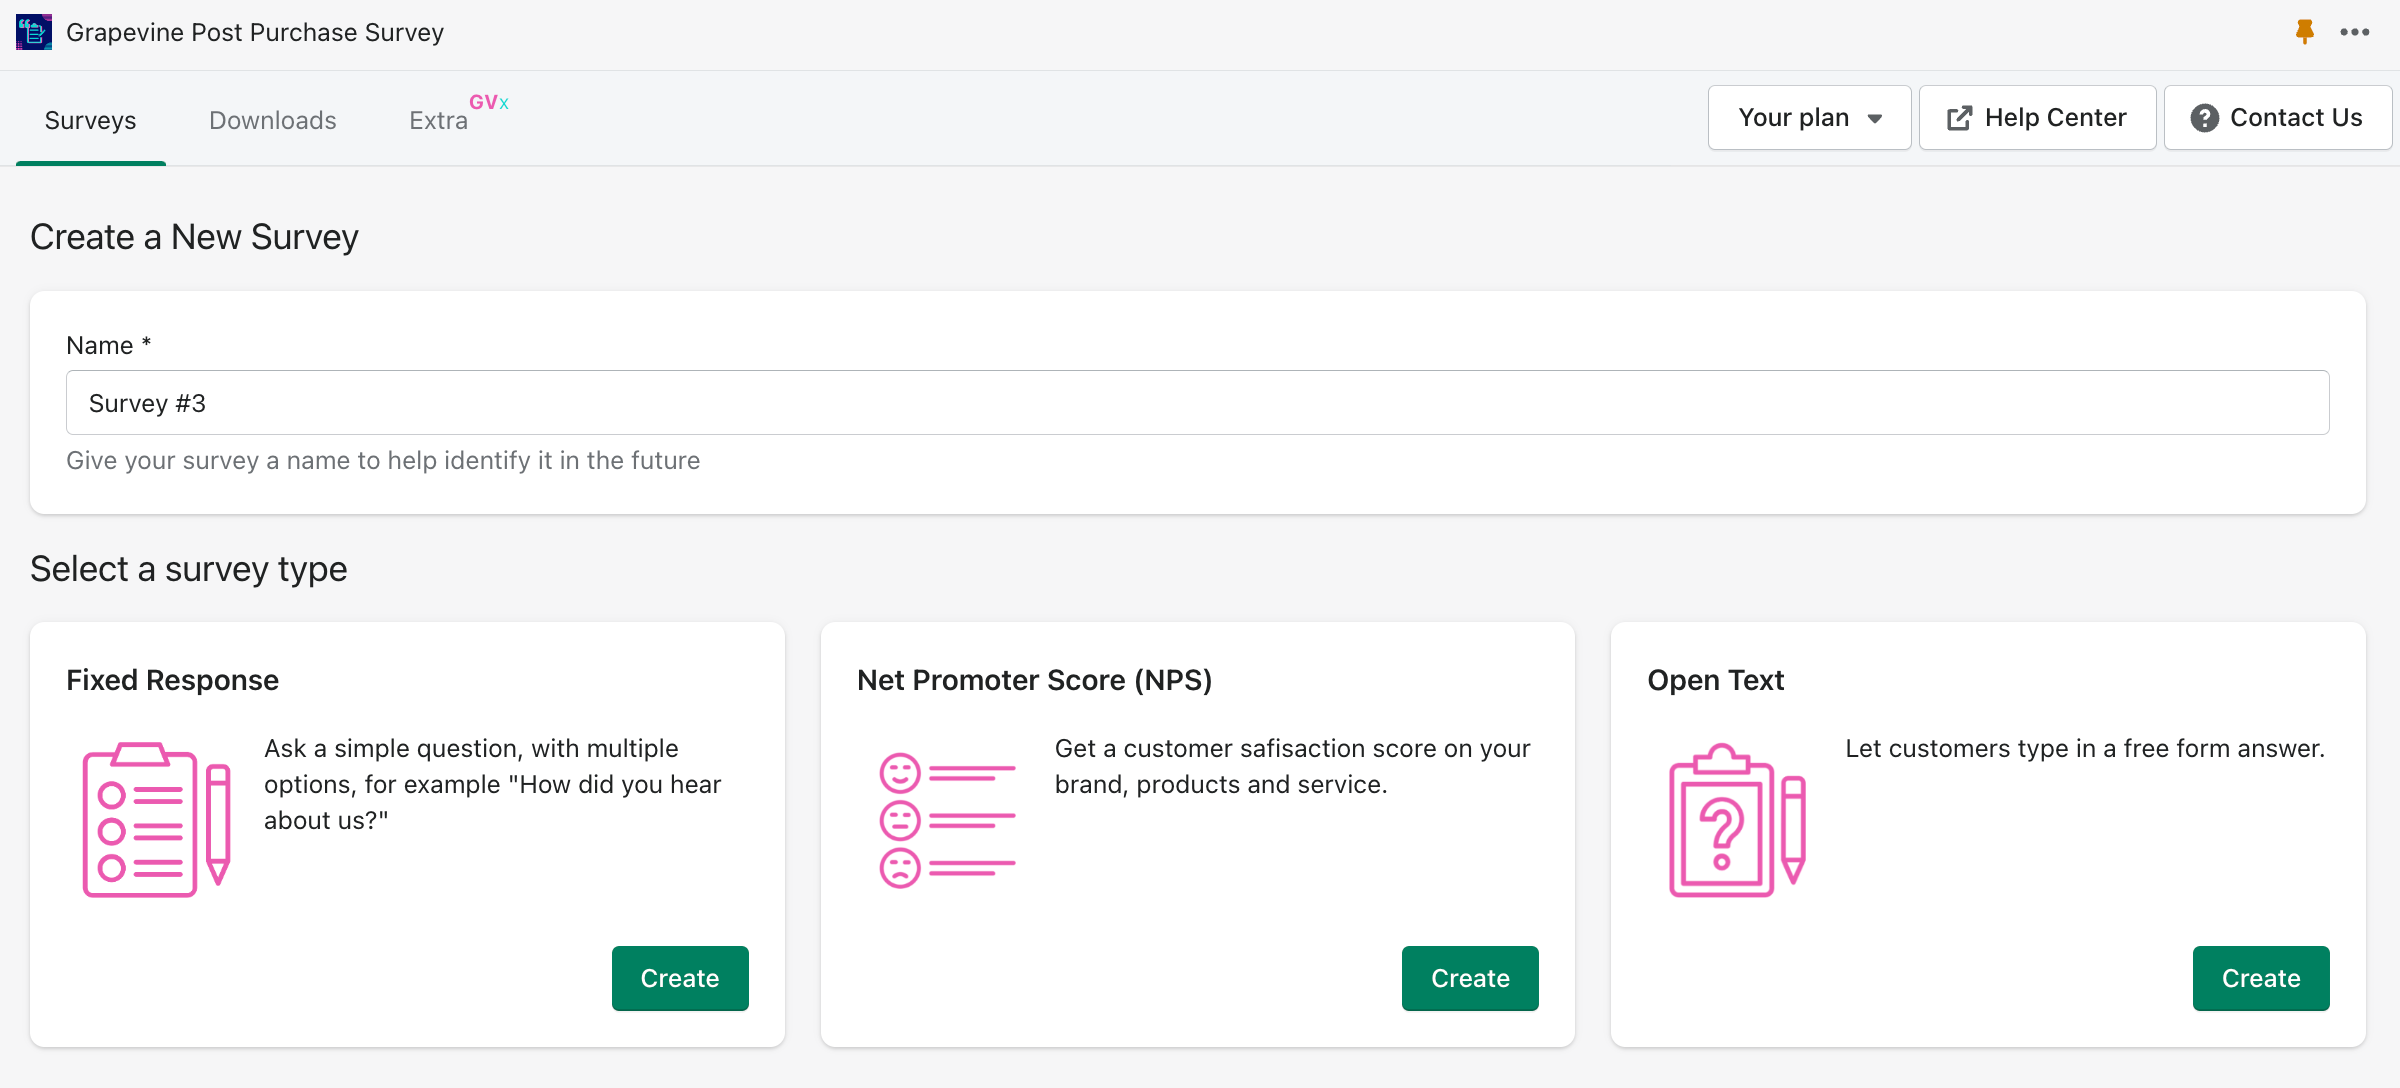Click the Fixed Response clipboard checklist icon

tap(156, 819)
